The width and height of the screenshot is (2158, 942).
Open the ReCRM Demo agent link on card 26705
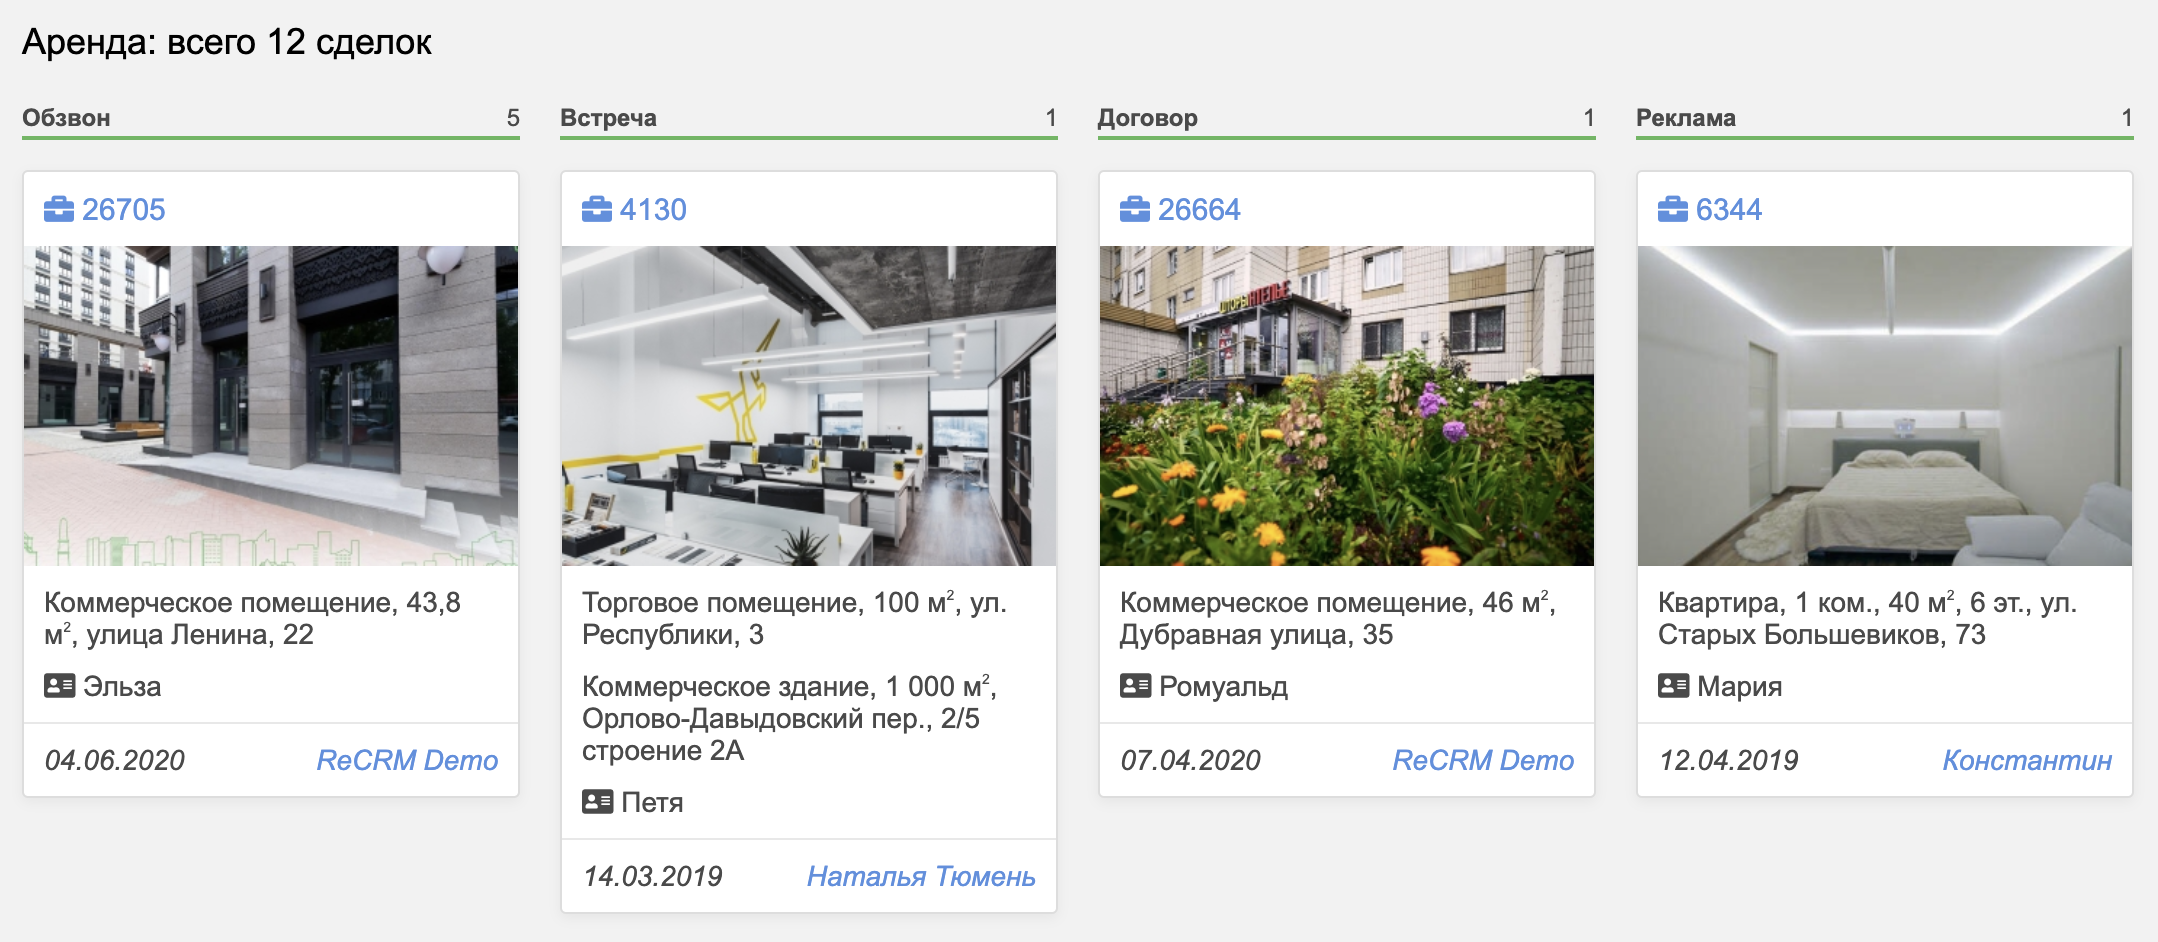coord(407,760)
